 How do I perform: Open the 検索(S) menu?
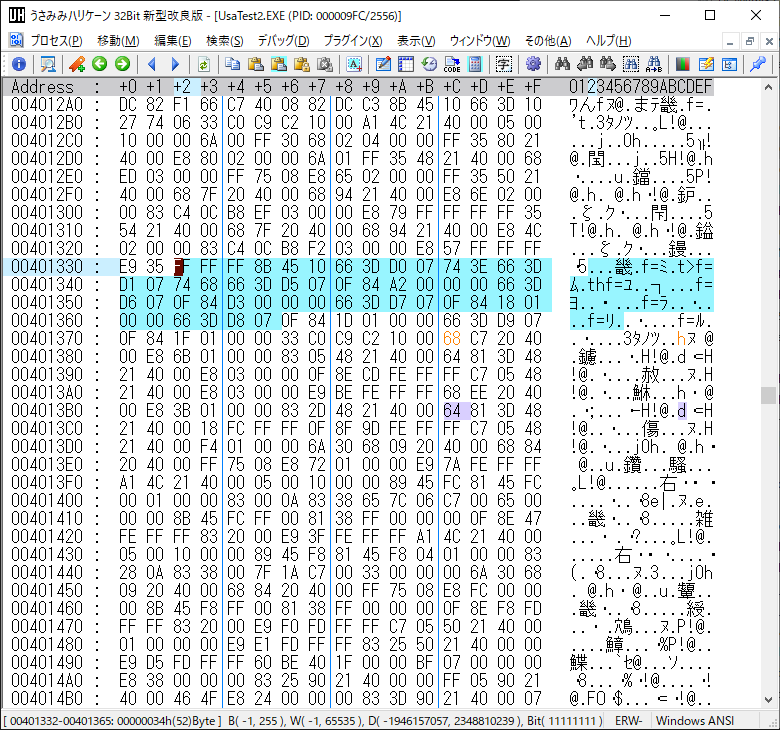(224, 40)
